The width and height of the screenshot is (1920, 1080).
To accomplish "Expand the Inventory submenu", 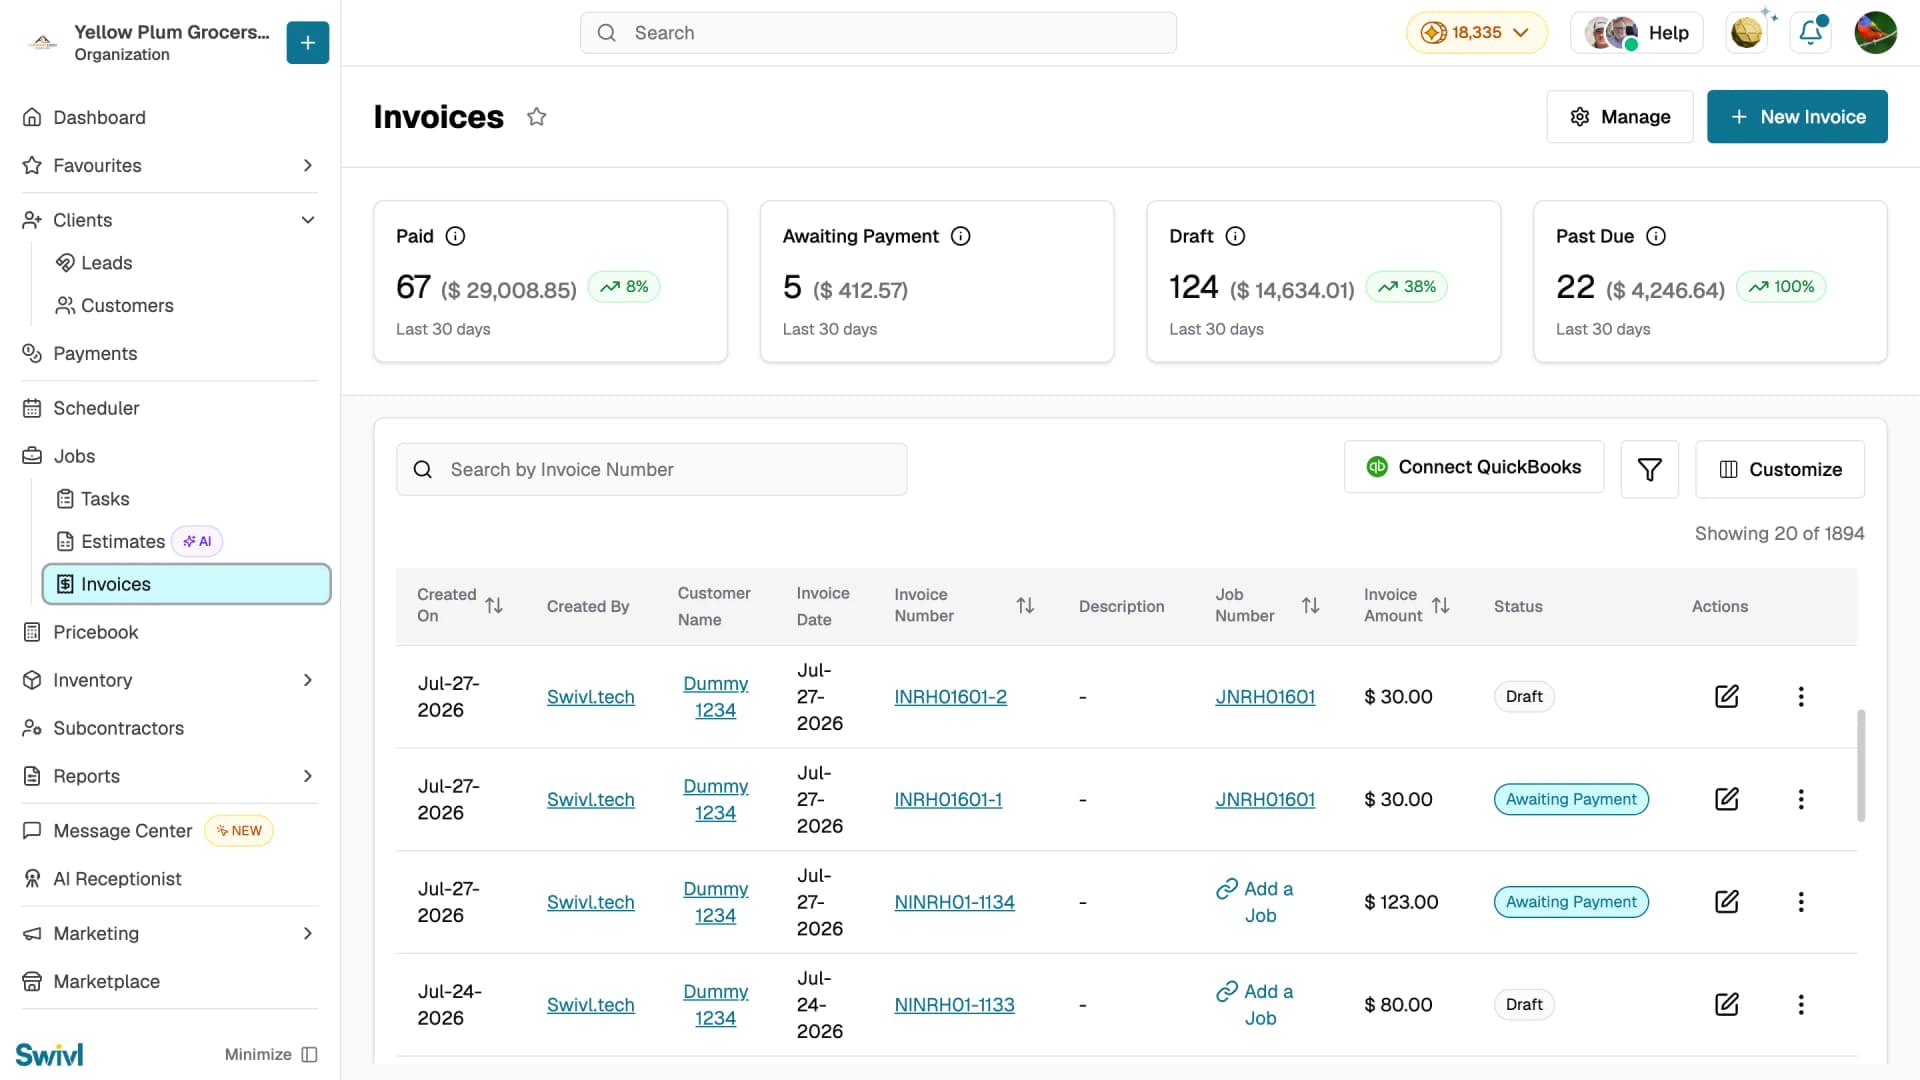I will tap(307, 680).
